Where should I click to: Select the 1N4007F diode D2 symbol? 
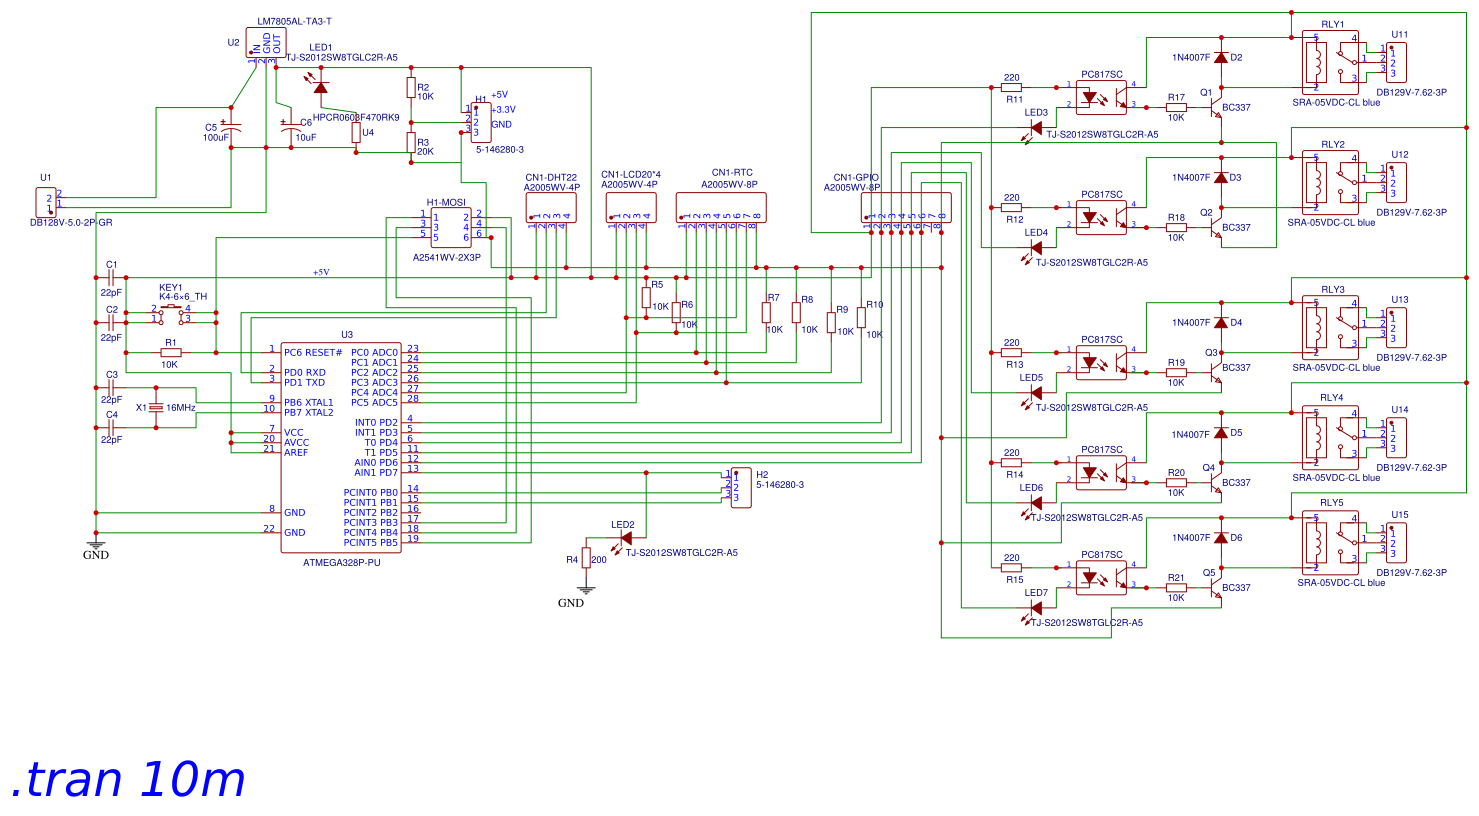click(1219, 60)
